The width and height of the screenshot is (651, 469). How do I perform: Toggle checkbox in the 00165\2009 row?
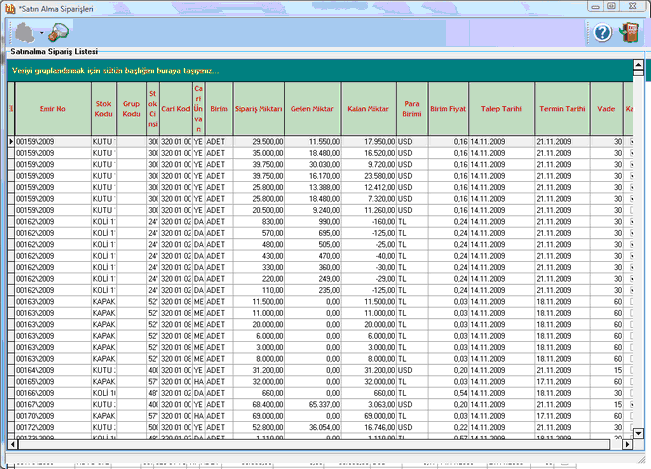click(631, 381)
